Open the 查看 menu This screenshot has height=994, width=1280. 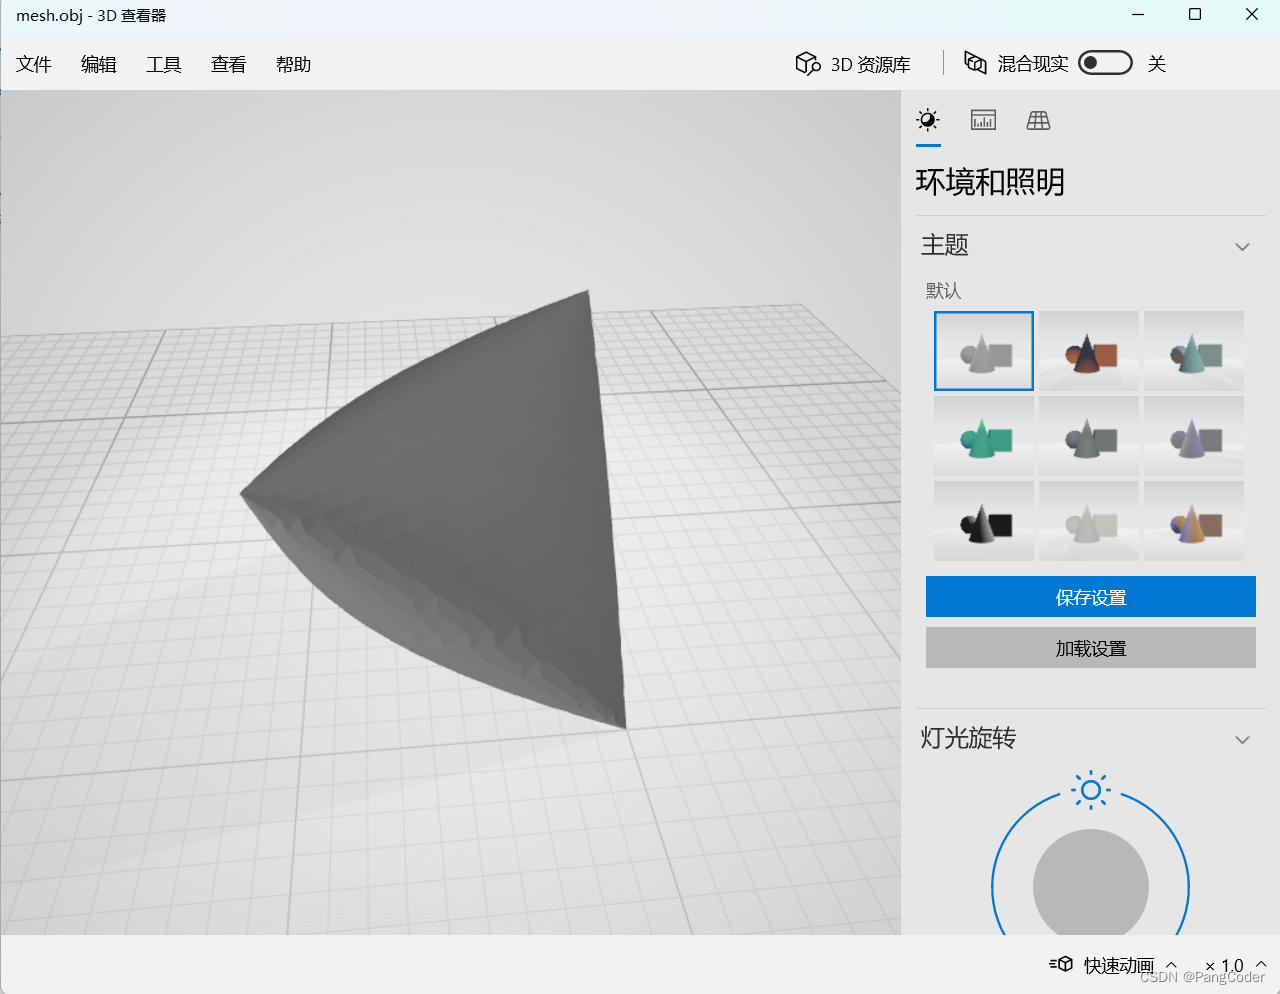(x=228, y=64)
